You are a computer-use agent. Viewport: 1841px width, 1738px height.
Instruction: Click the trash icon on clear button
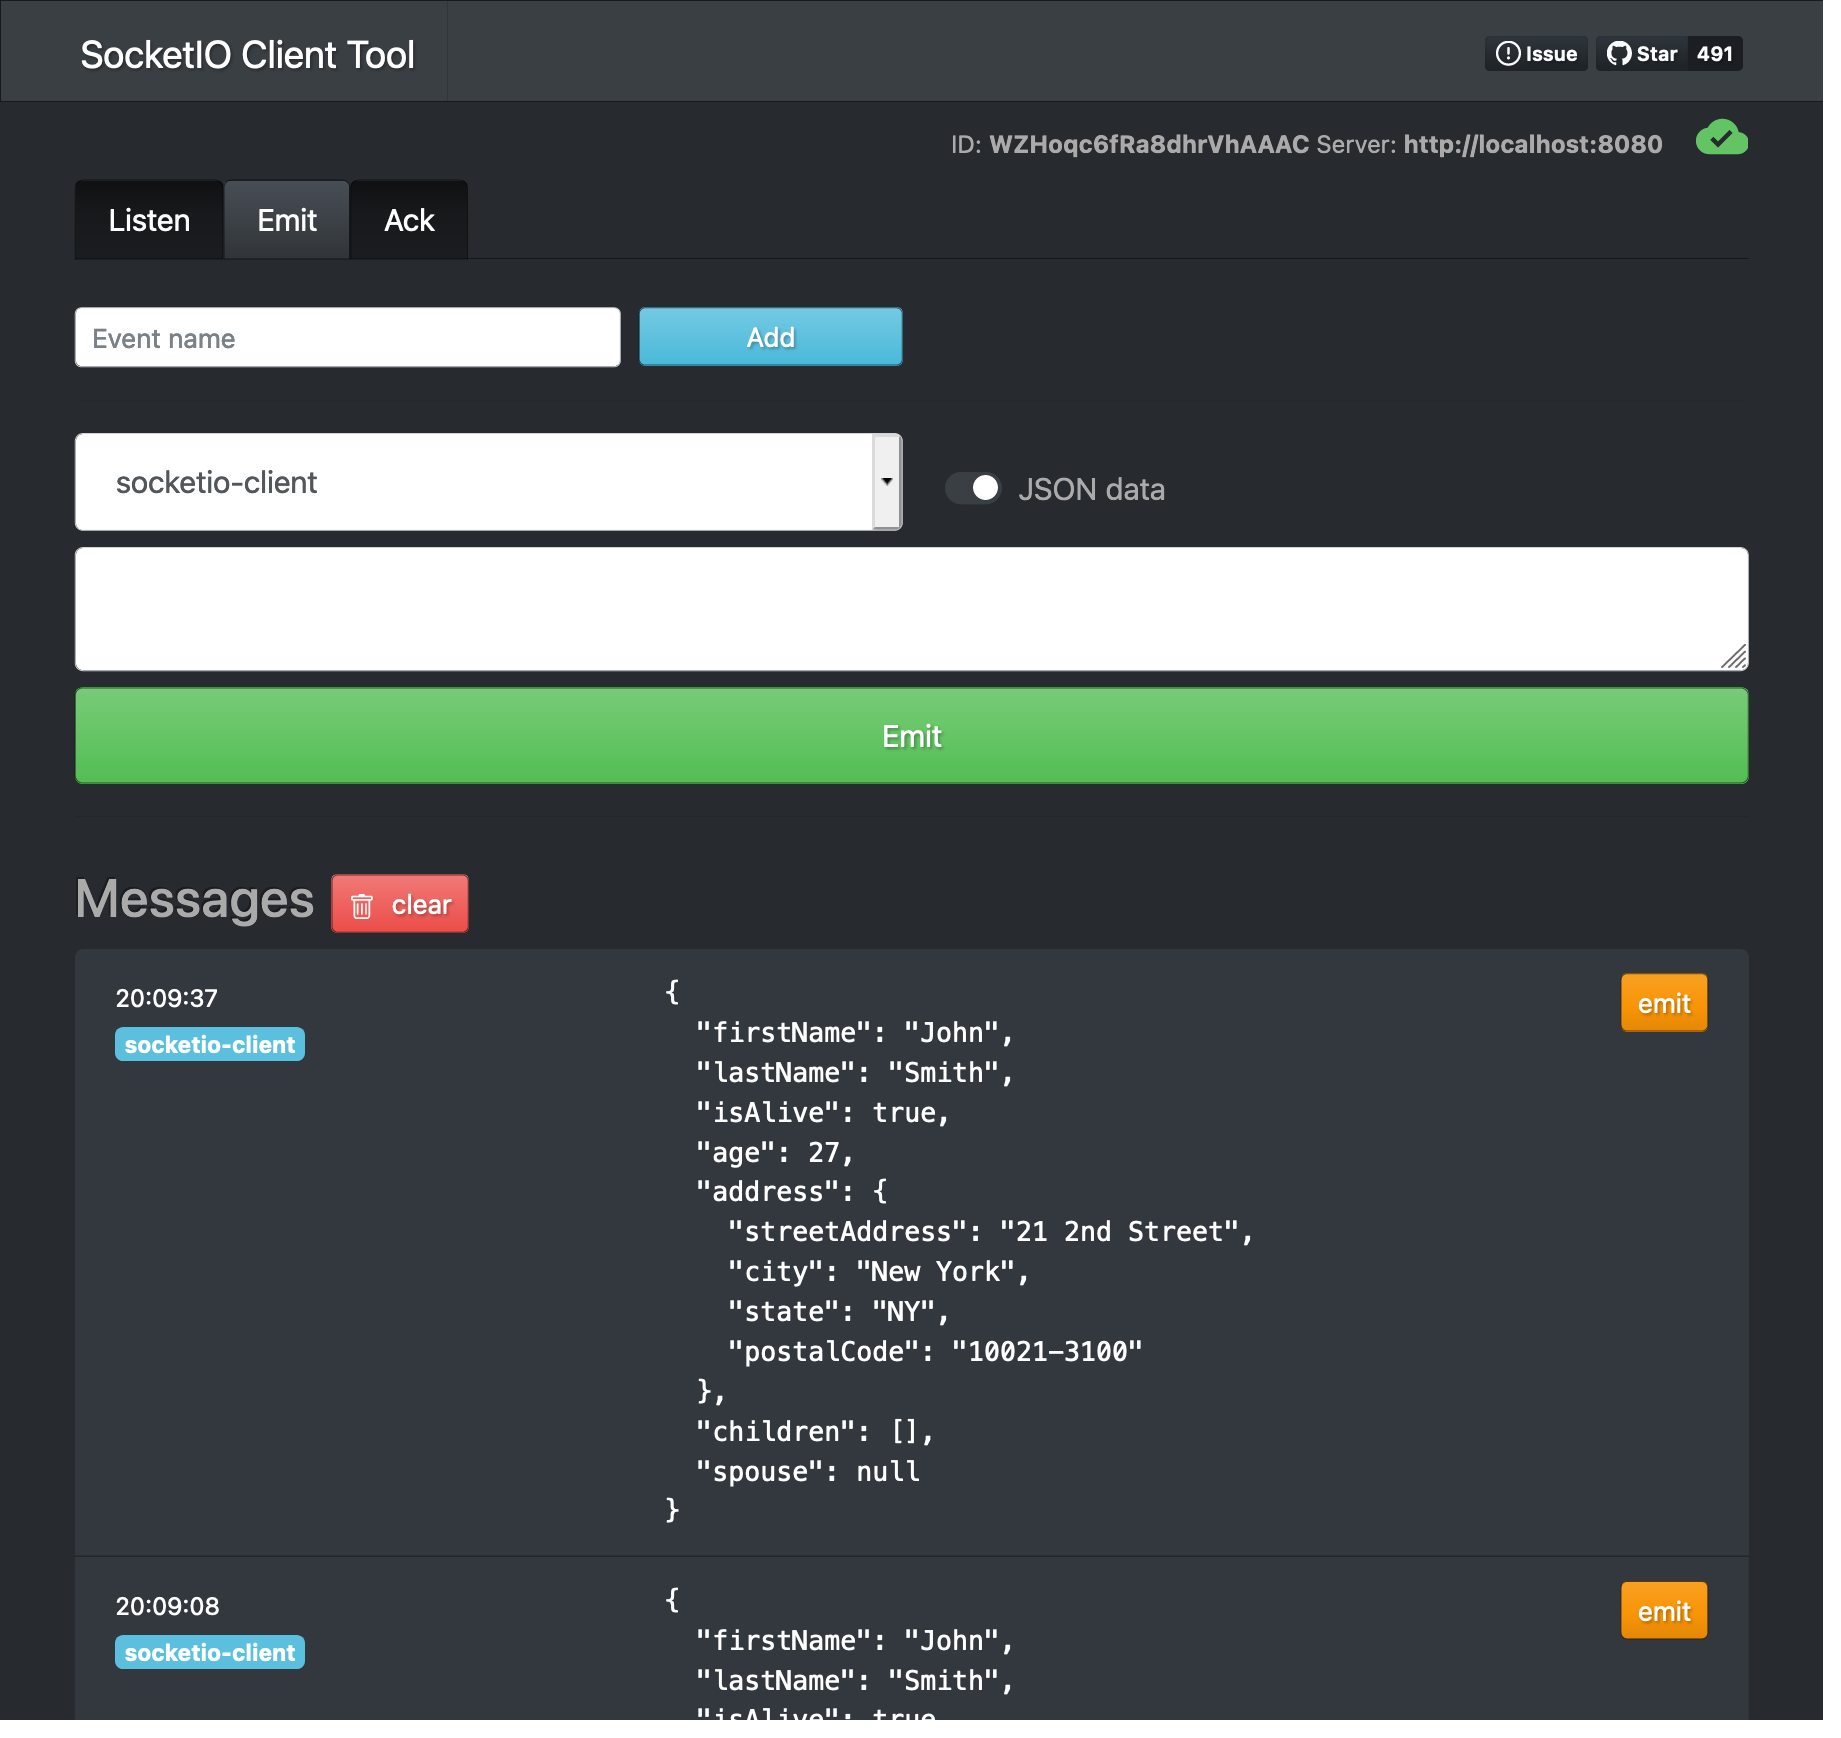tap(362, 906)
